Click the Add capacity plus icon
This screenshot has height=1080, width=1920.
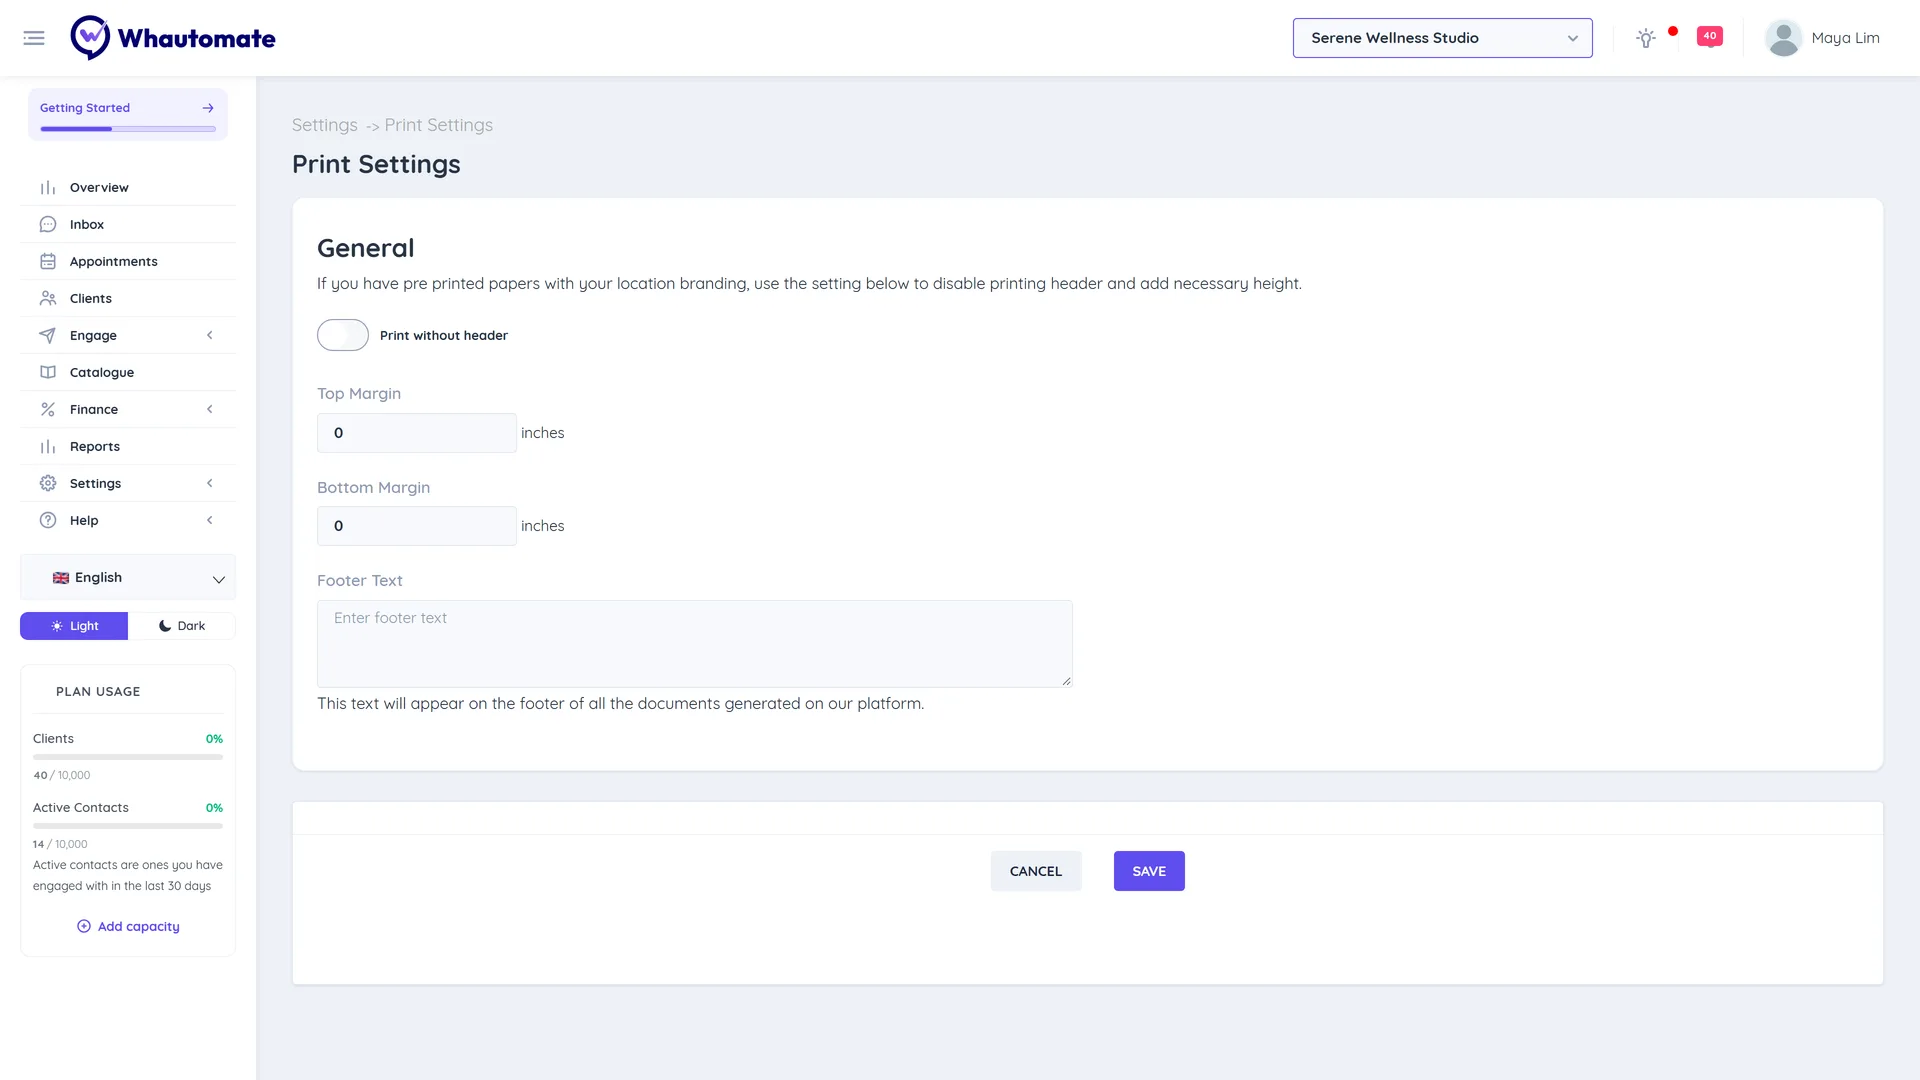[x=84, y=927]
